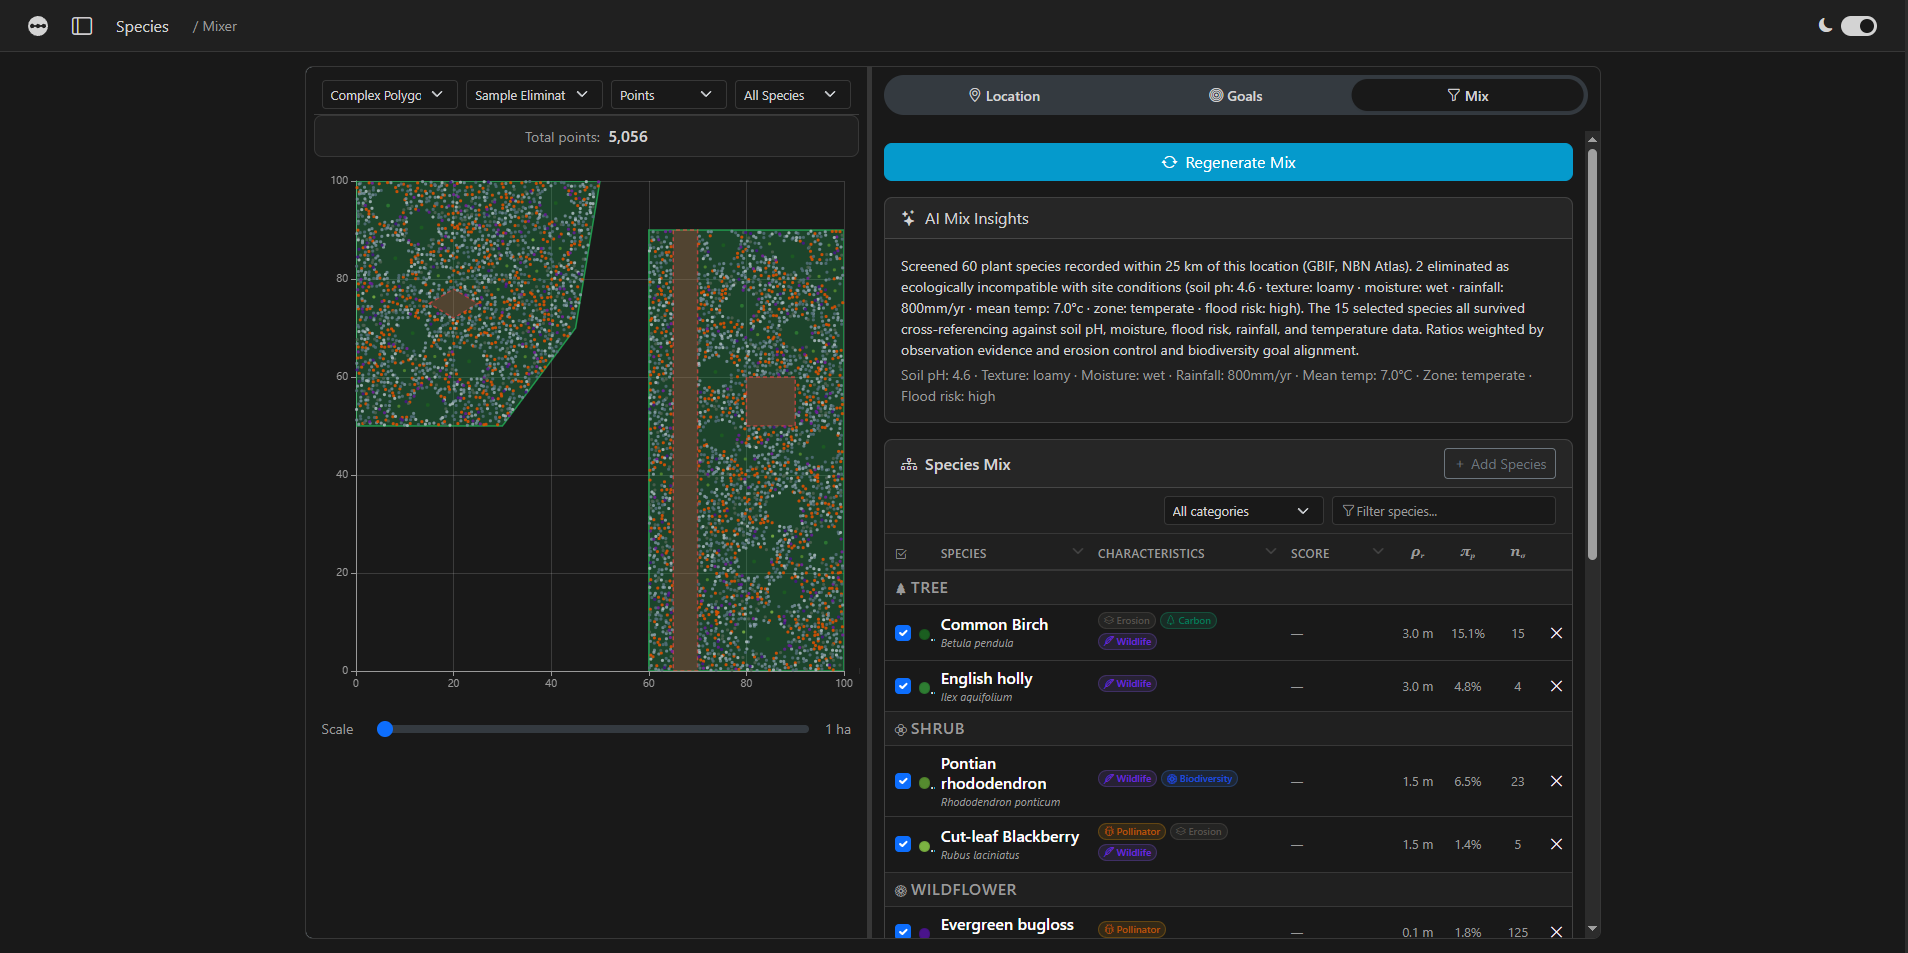Click the Filter species input field
Image resolution: width=1908 pixels, height=953 pixels.
click(x=1443, y=510)
